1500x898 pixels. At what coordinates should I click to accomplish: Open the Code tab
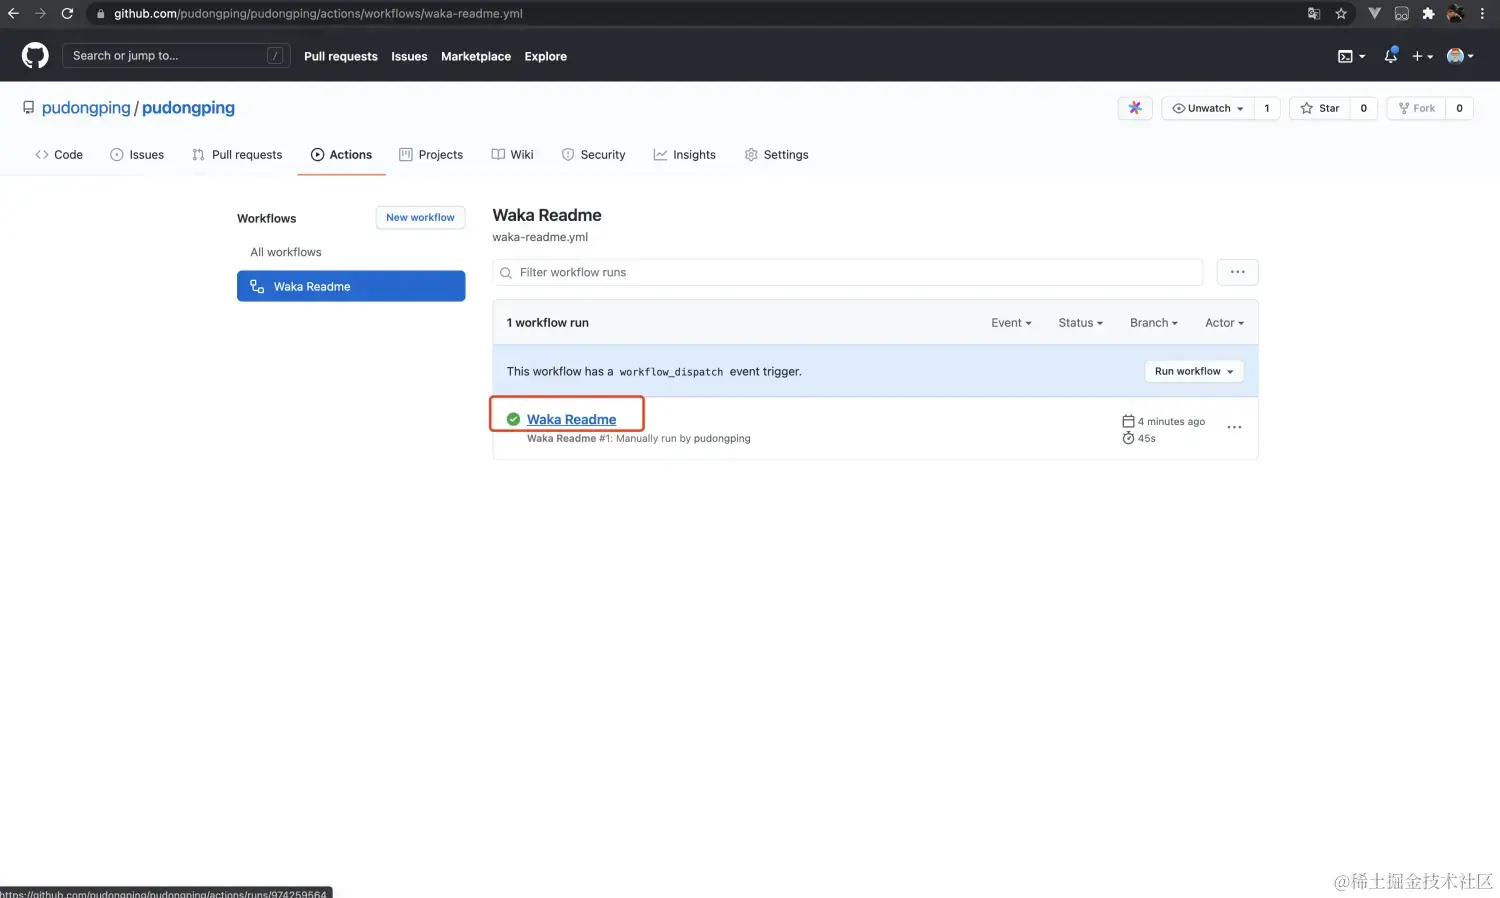[x=59, y=155]
